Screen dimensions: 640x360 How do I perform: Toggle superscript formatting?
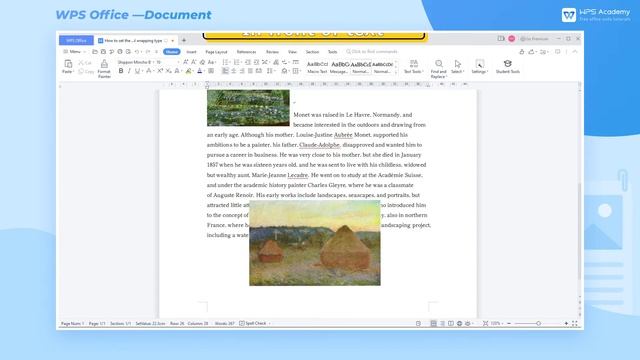(160, 71)
